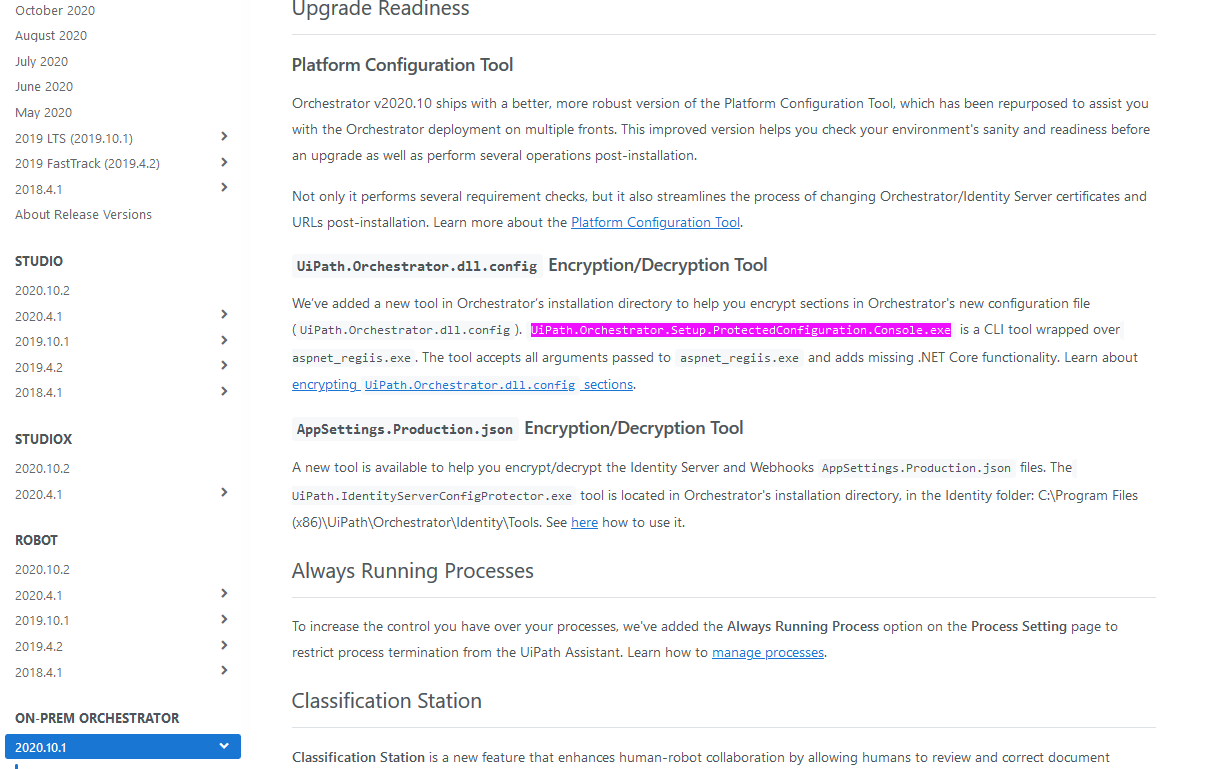Expand Robot 2019.10.1 chevron
Viewport: 1210px width, 769px height.
click(x=224, y=619)
